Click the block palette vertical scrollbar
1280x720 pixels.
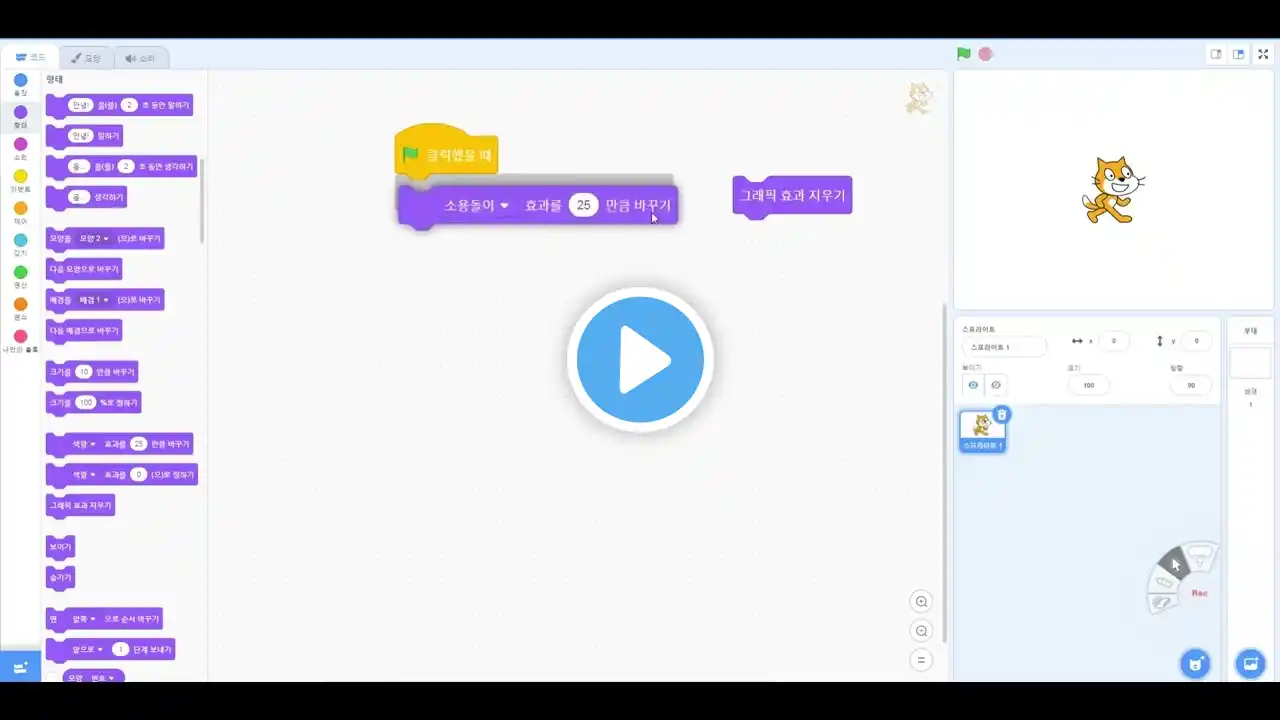click(x=203, y=200)
